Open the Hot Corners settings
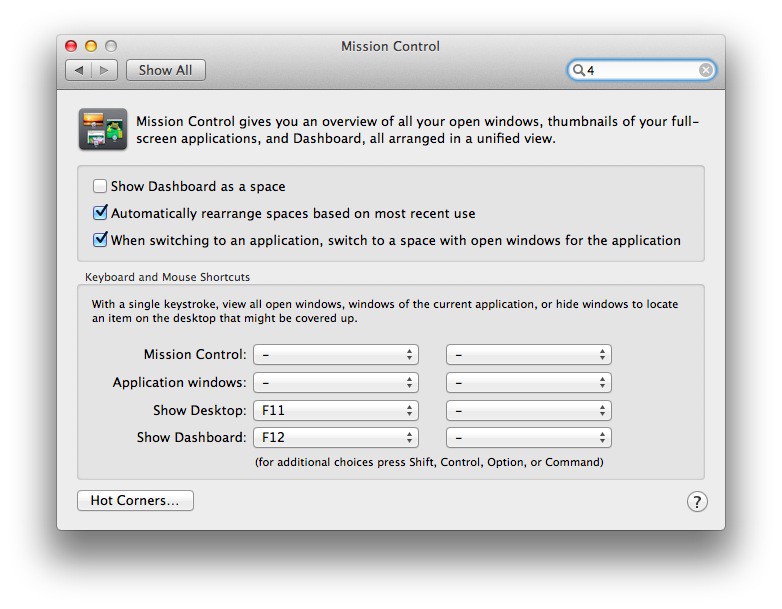The width and height of the screenshot is (782, 609). coord(135,501)
